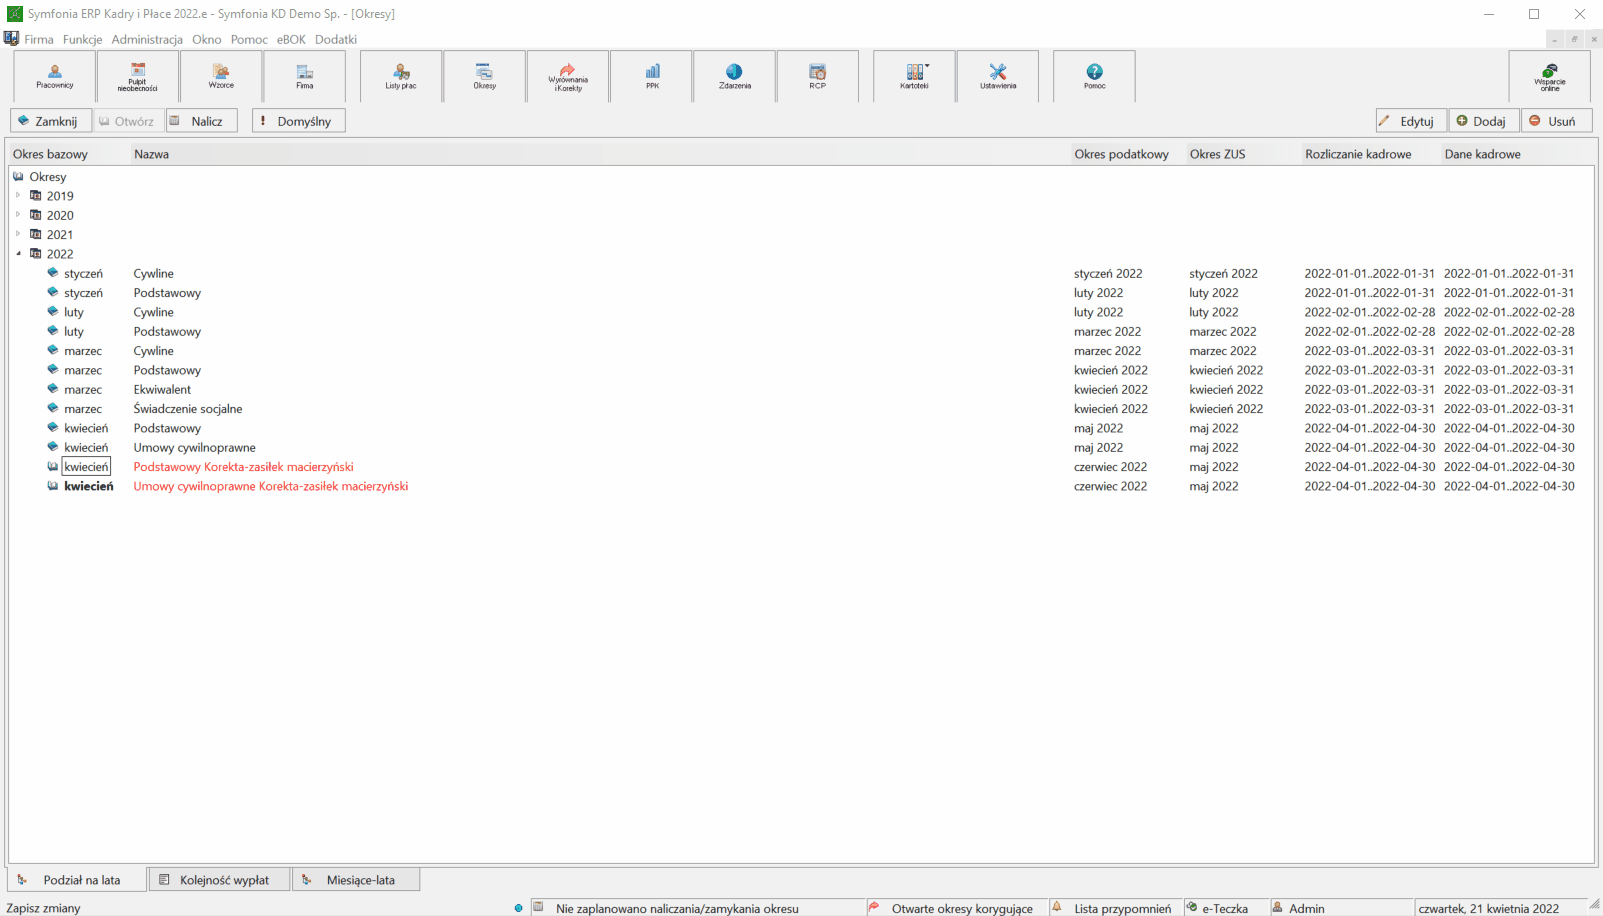Switch to the Kolejność wypłat tab
This screenshot has height=916, width=1603.
click(x=219, y=880)
